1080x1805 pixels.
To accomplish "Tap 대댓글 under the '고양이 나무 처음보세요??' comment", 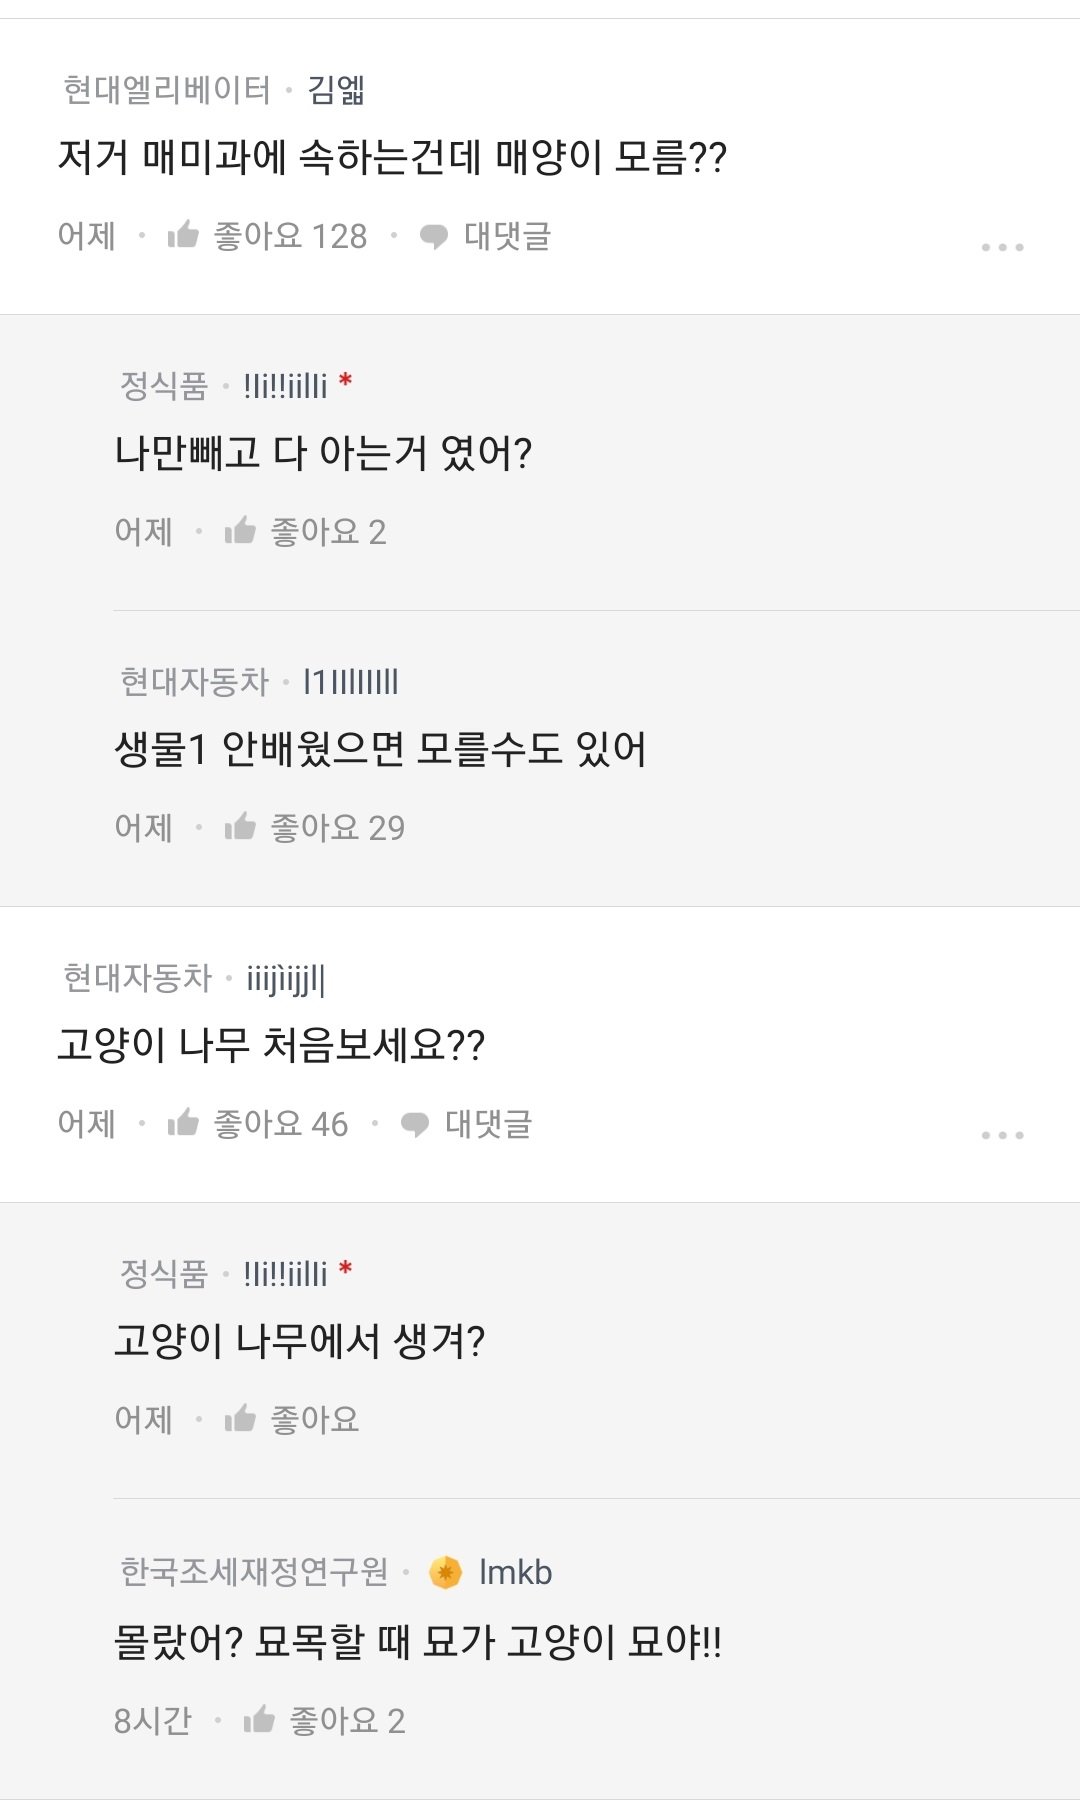I will (x=488, y=1124).
